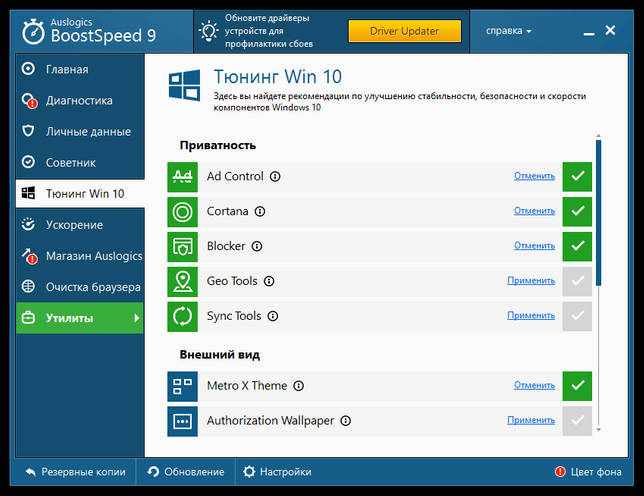Open the Диагностика section

click(x=80, y=101)
